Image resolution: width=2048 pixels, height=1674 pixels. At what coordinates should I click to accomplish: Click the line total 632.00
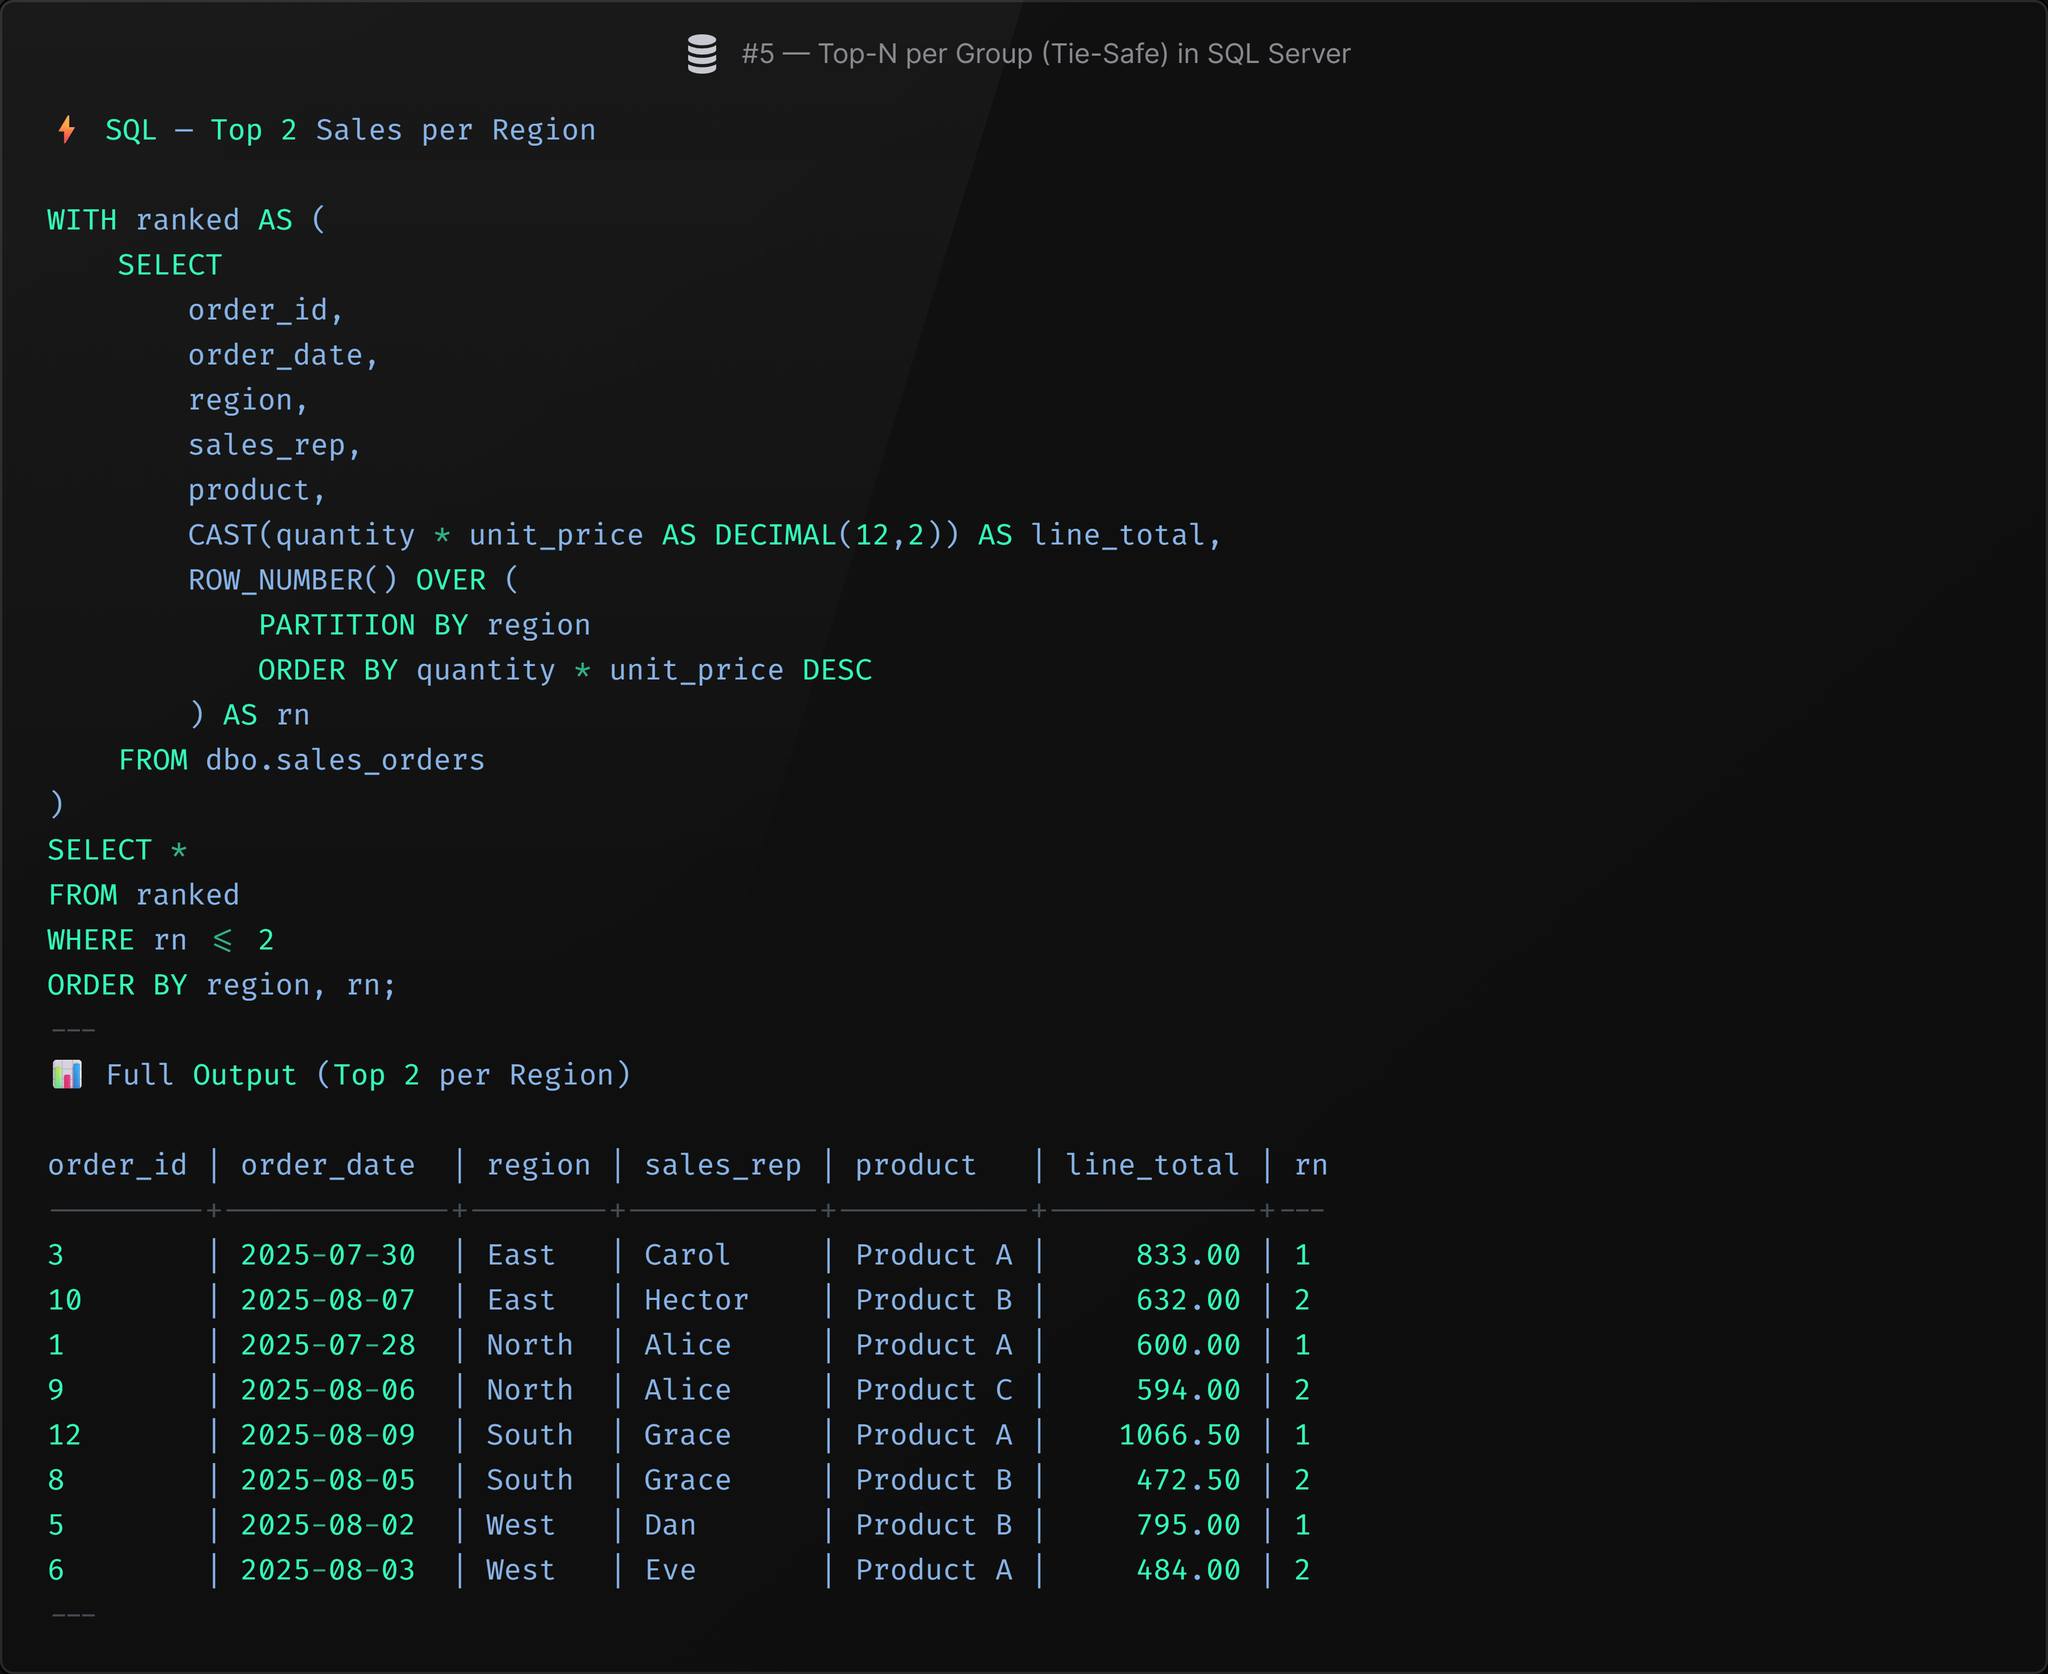(x=1188, y=1300)
